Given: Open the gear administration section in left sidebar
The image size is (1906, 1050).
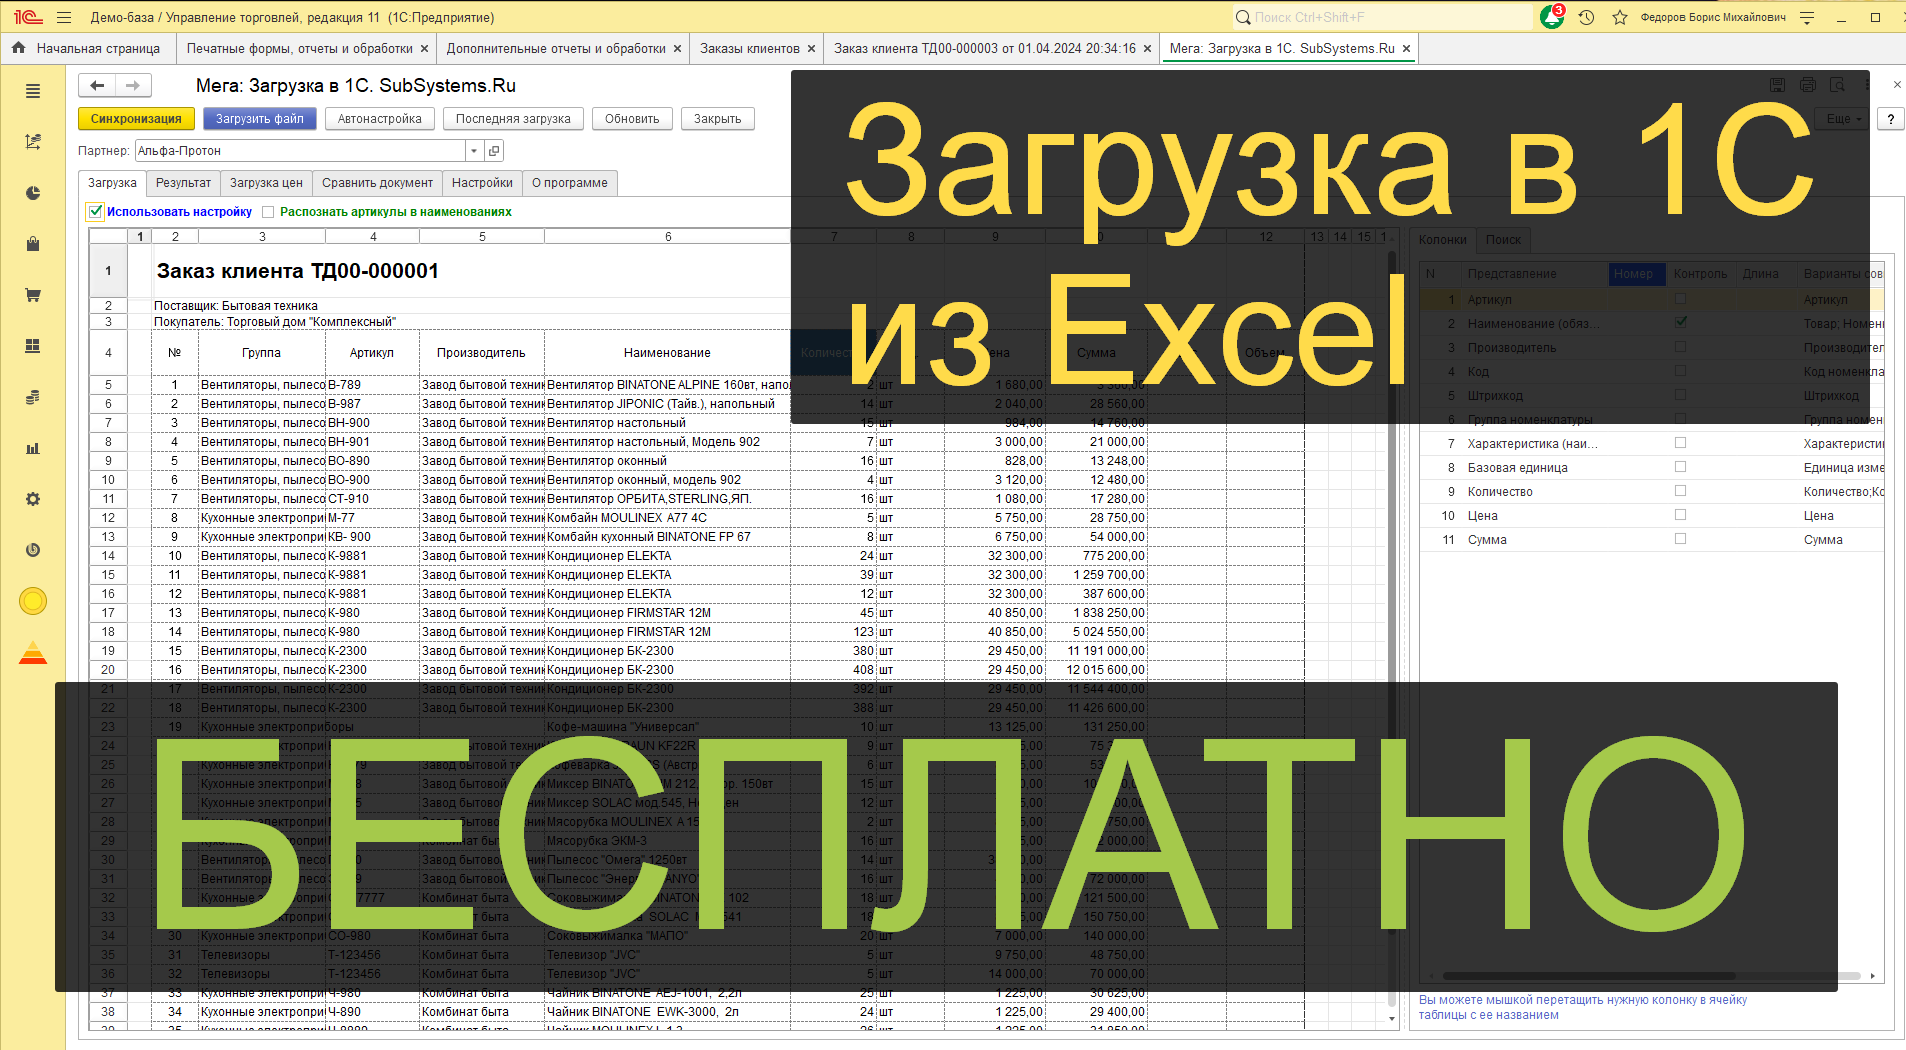Looking at the screenshot, I should 33,499.
